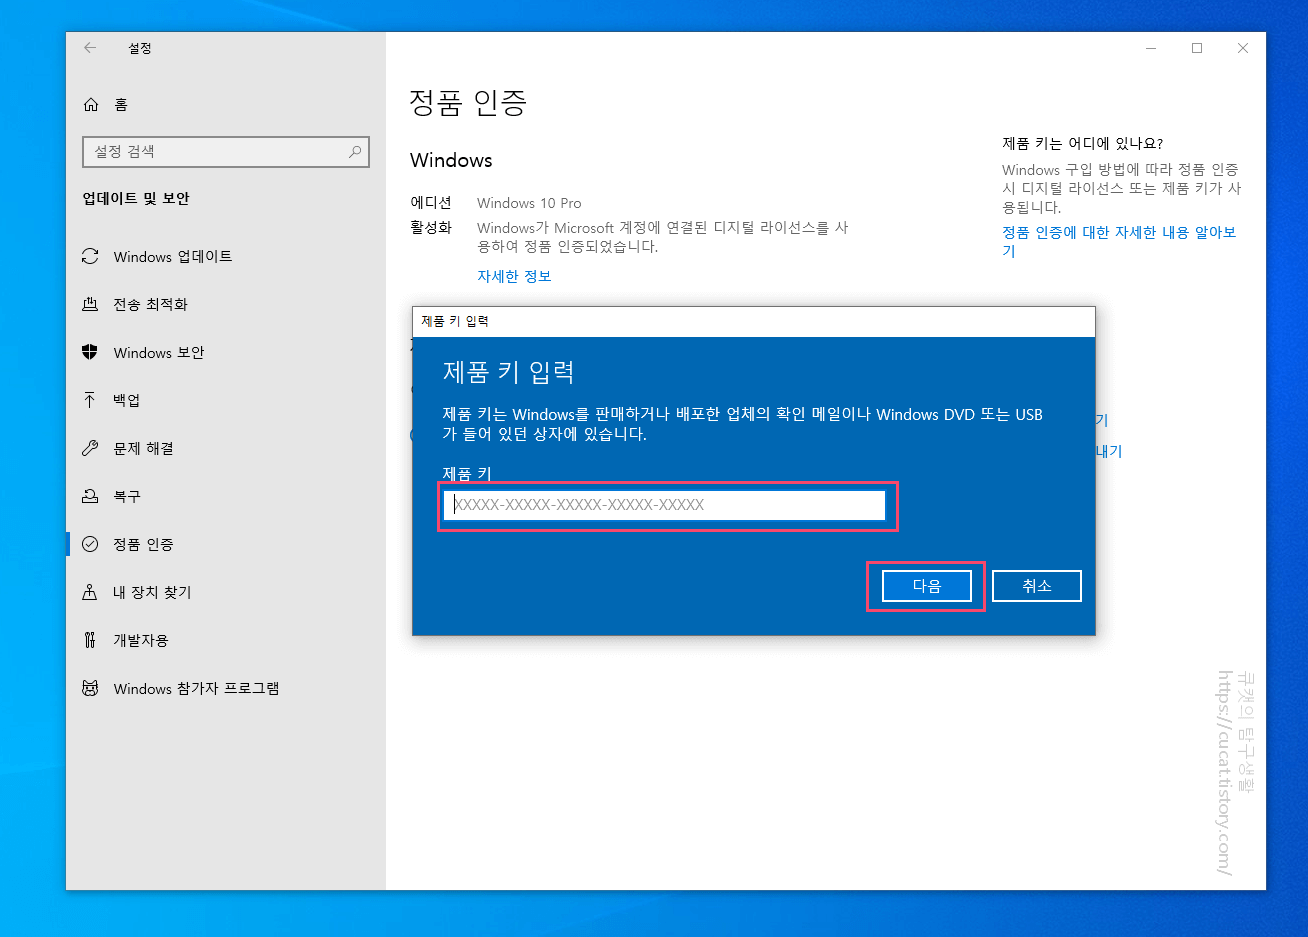Viewport: 1308px width, 937px height.
Task: Click the back arrow in Settings title bar
Action: (x=90, y=48)
